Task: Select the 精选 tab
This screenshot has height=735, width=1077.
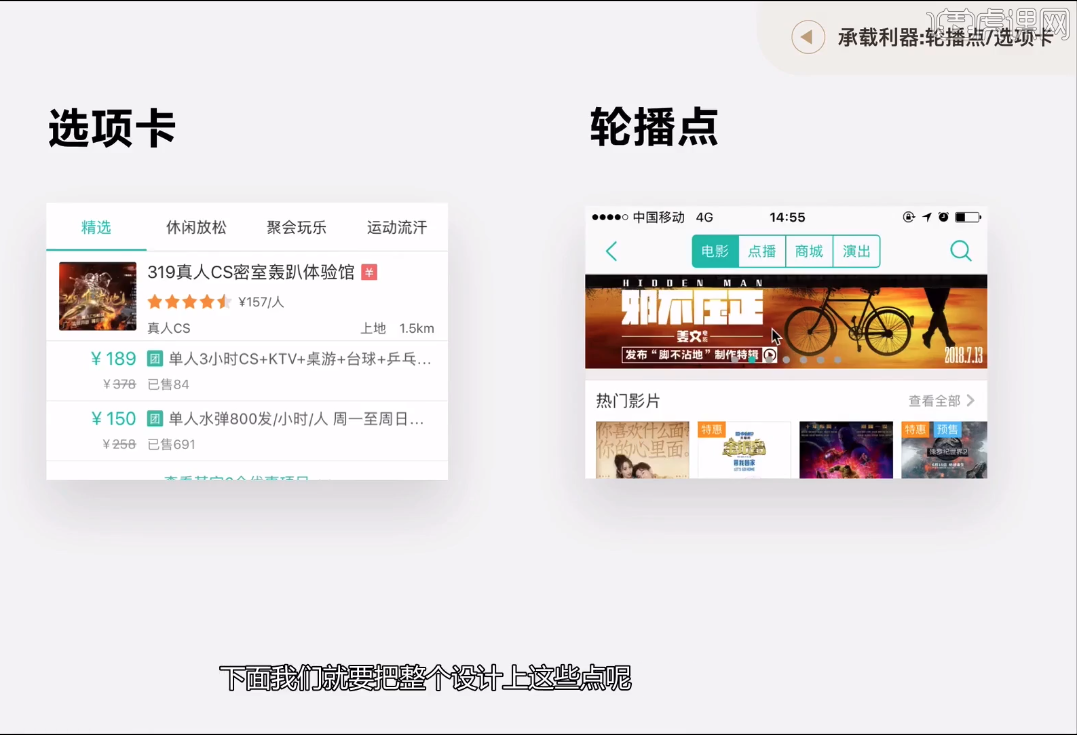Action: tap(96, 227)
